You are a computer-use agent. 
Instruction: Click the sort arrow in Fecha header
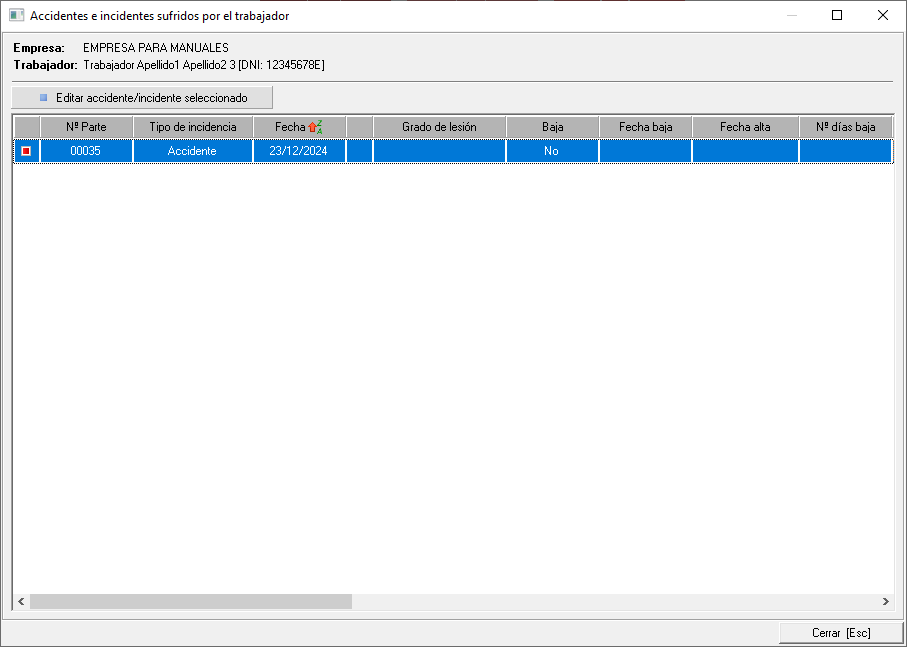pos(314,127)
